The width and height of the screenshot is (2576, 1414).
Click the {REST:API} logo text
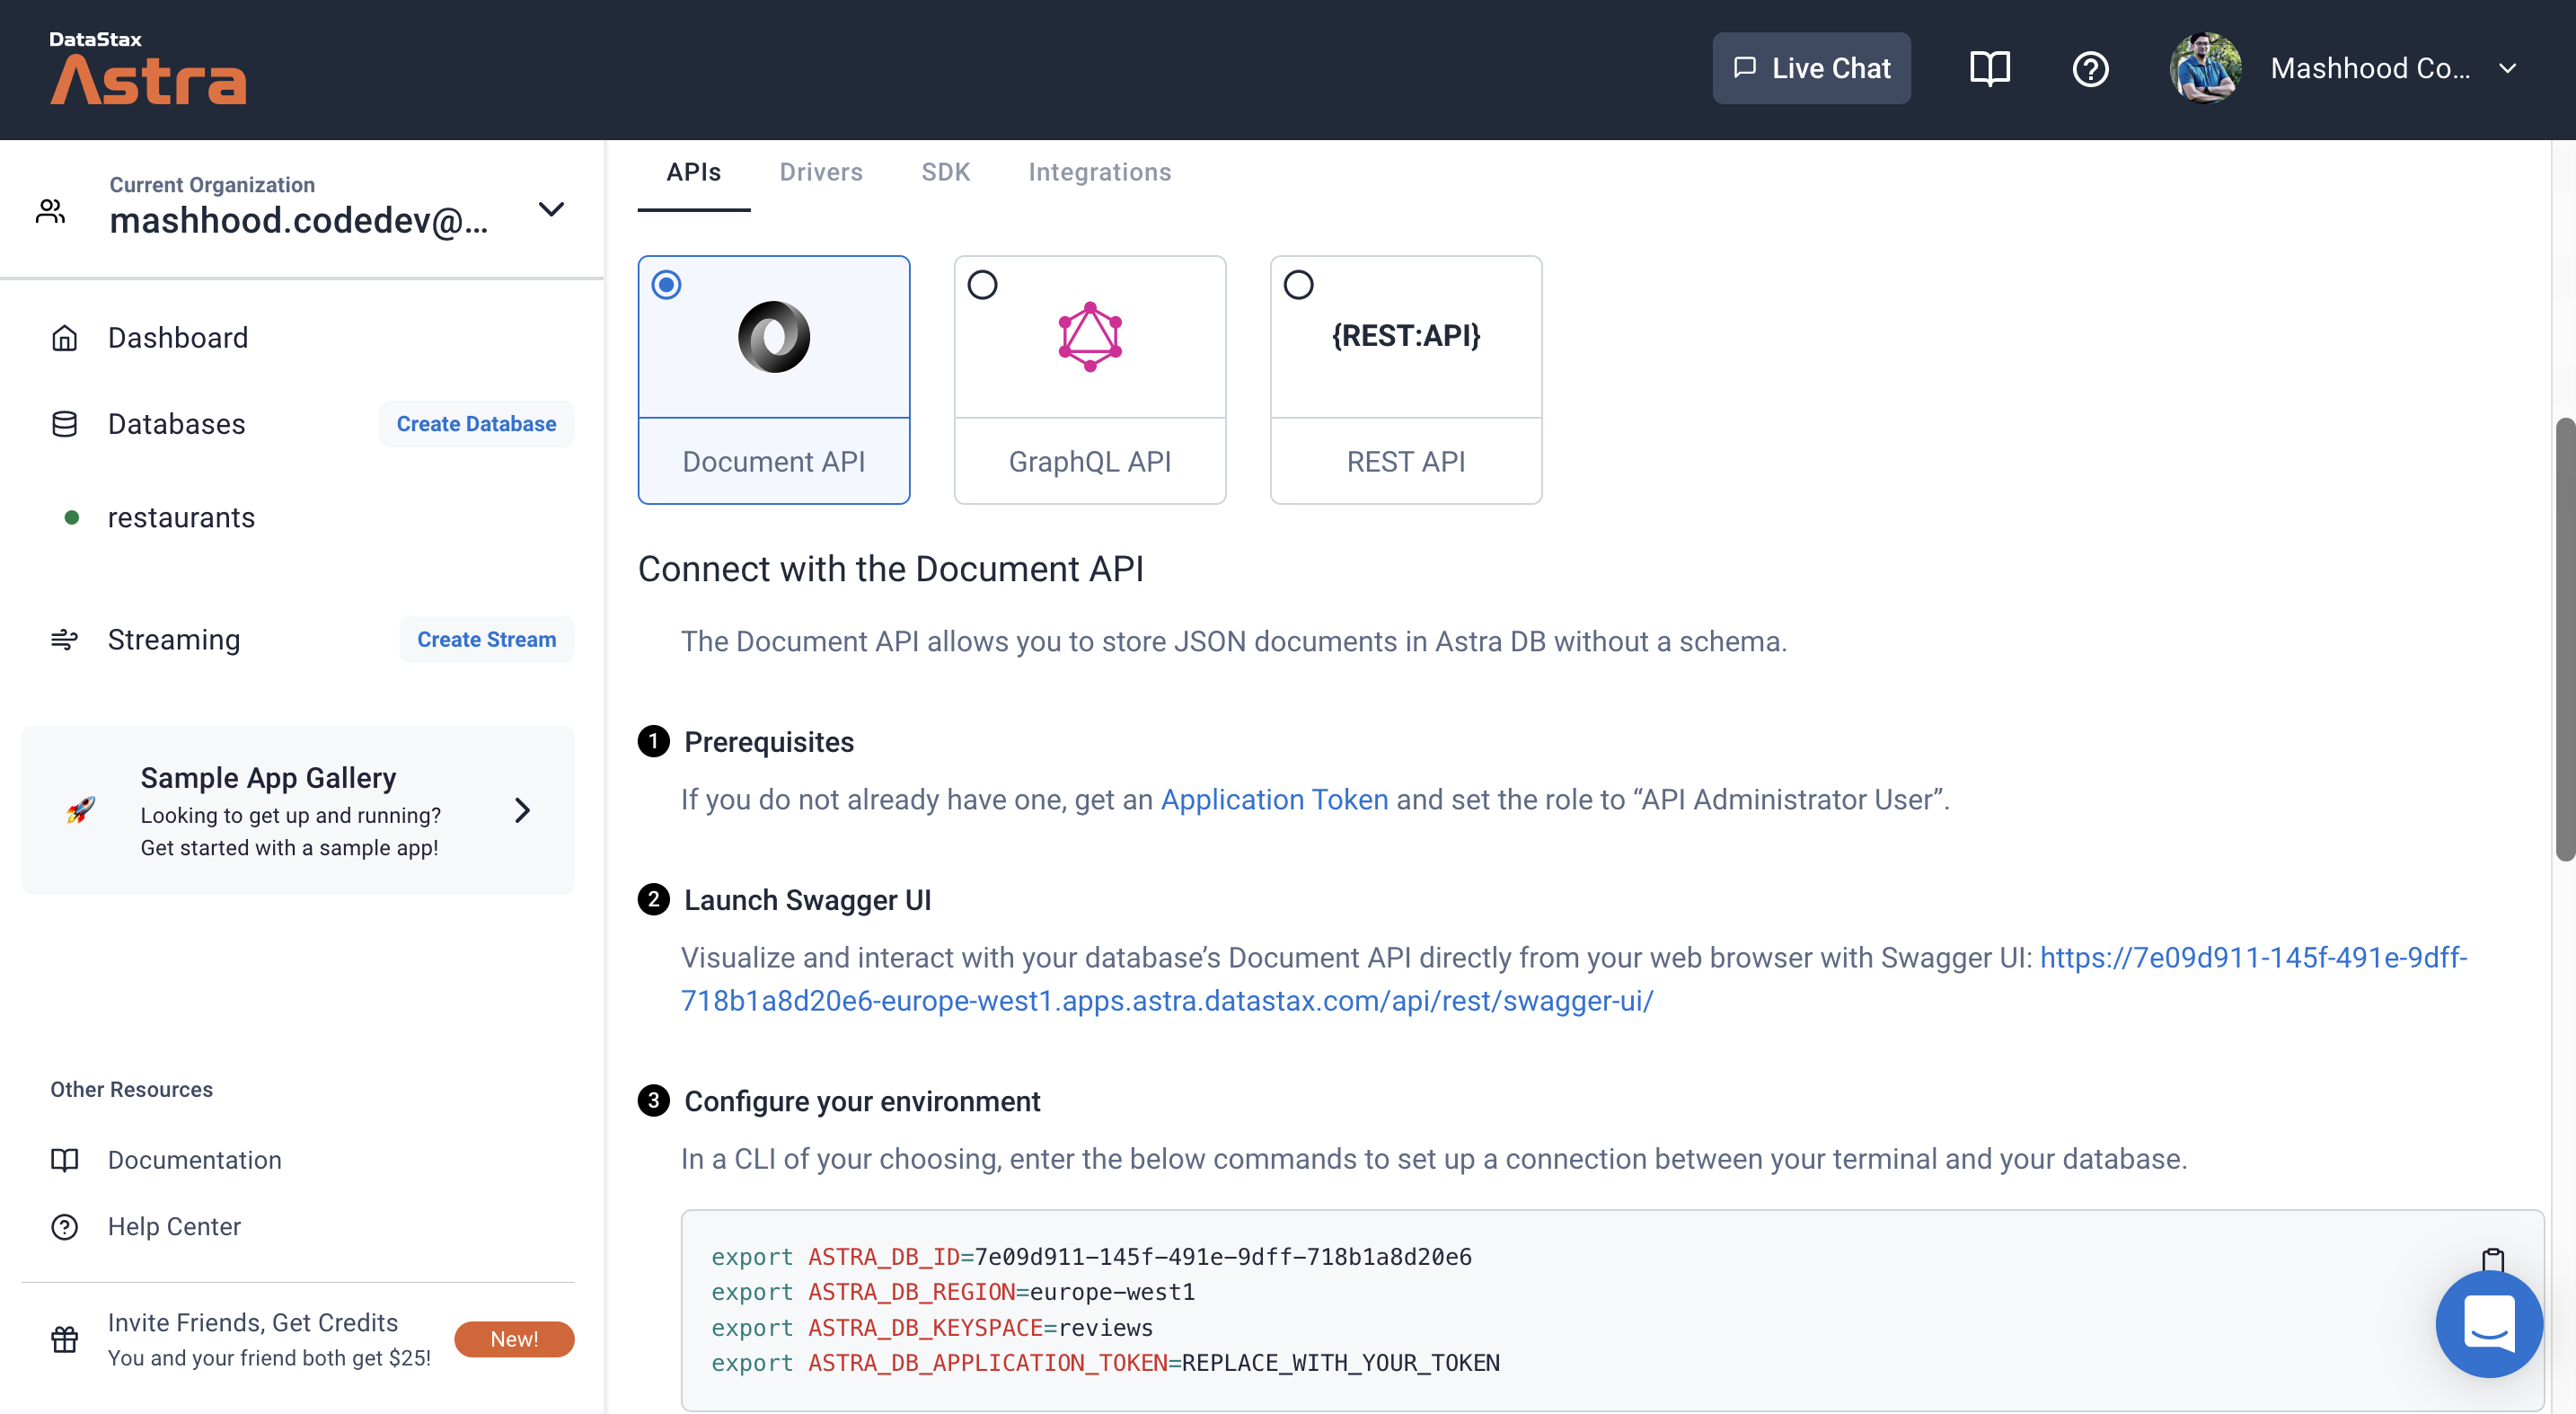[x=1406, y=335]
